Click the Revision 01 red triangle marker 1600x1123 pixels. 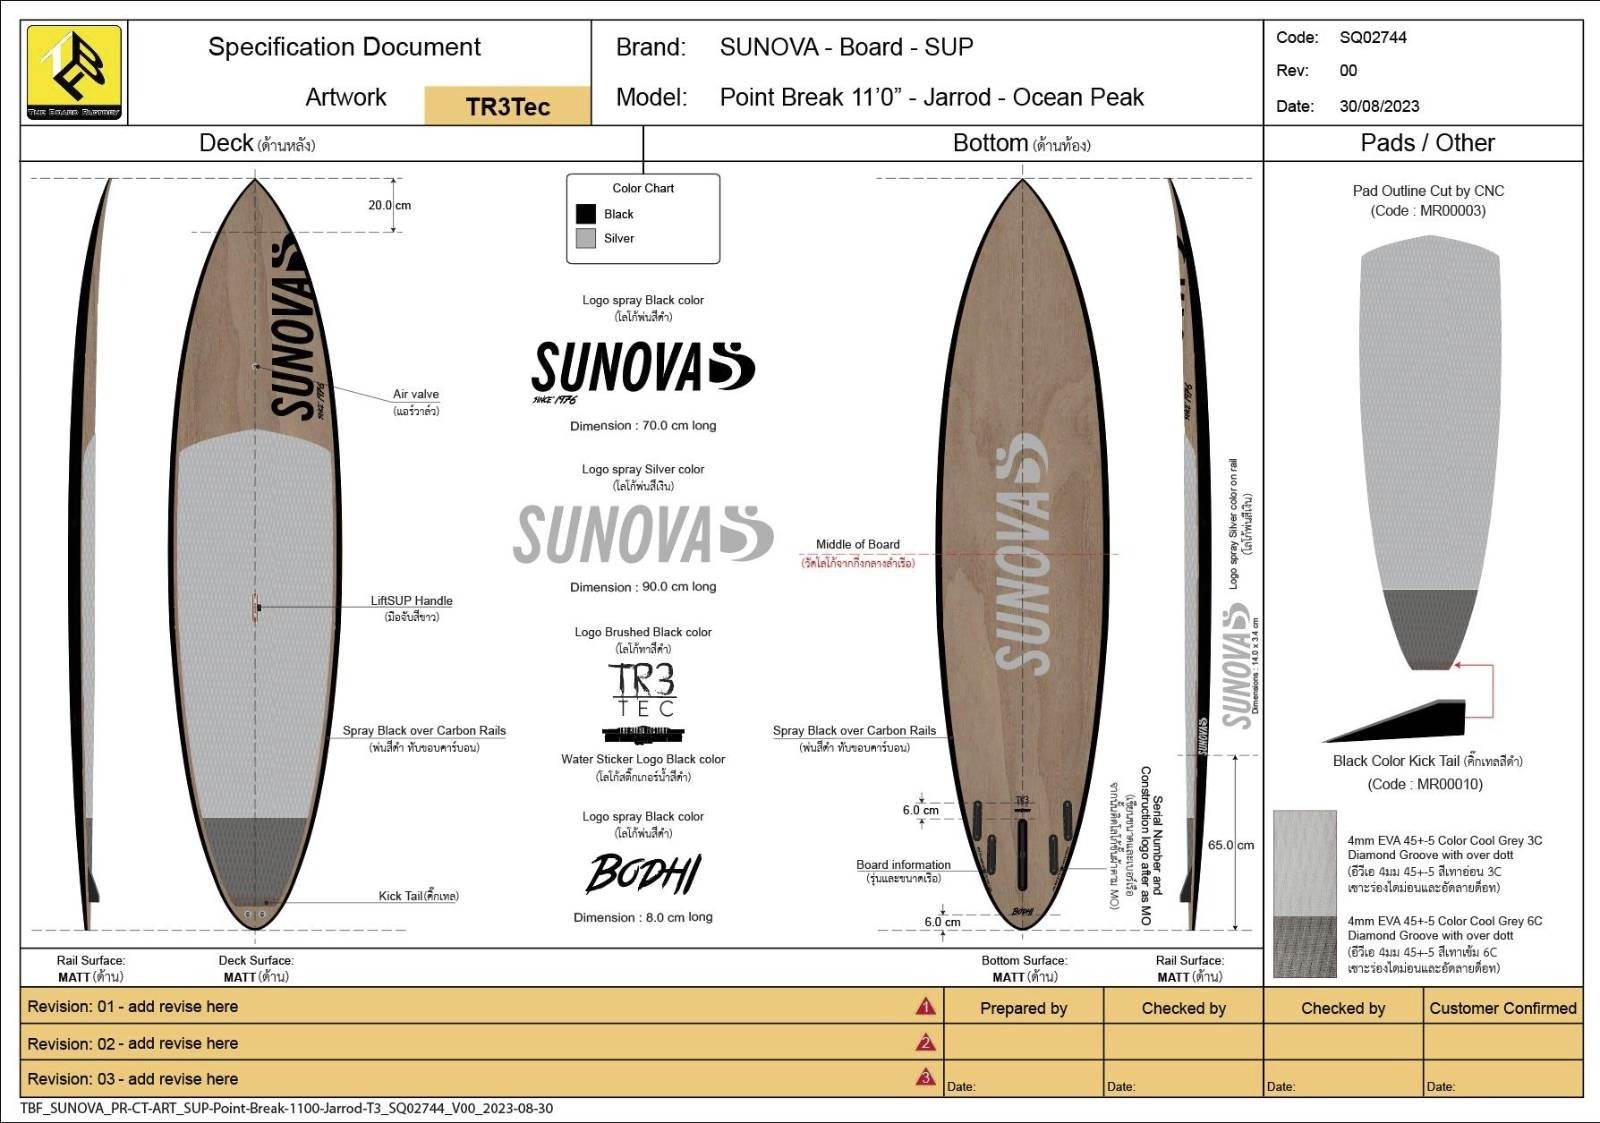(x=925, y=1007)
